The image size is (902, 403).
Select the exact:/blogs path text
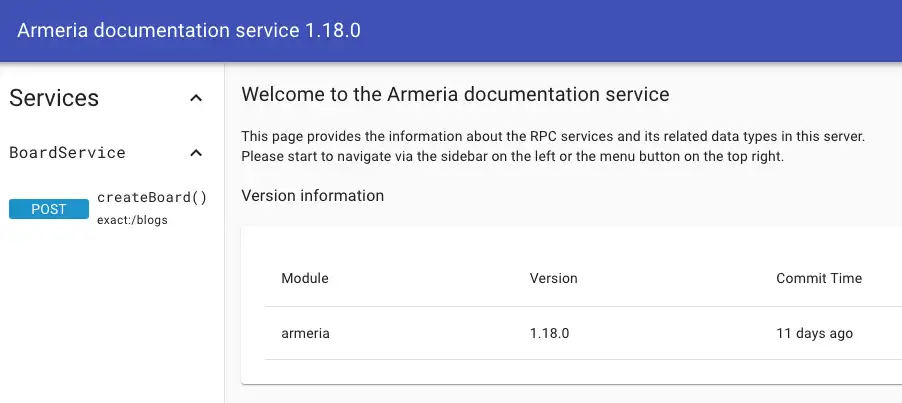pyautogui.click(x=132, y=220)
